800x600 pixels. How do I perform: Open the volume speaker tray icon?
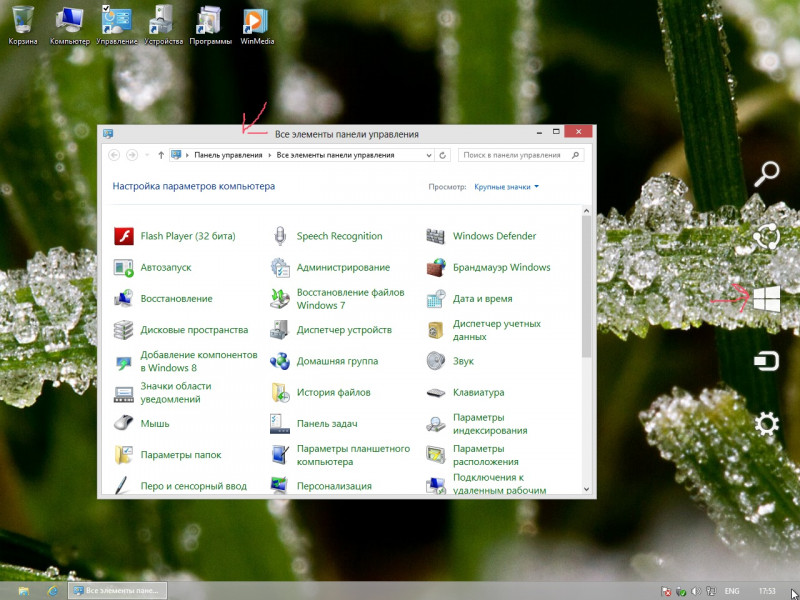point(696,591)
